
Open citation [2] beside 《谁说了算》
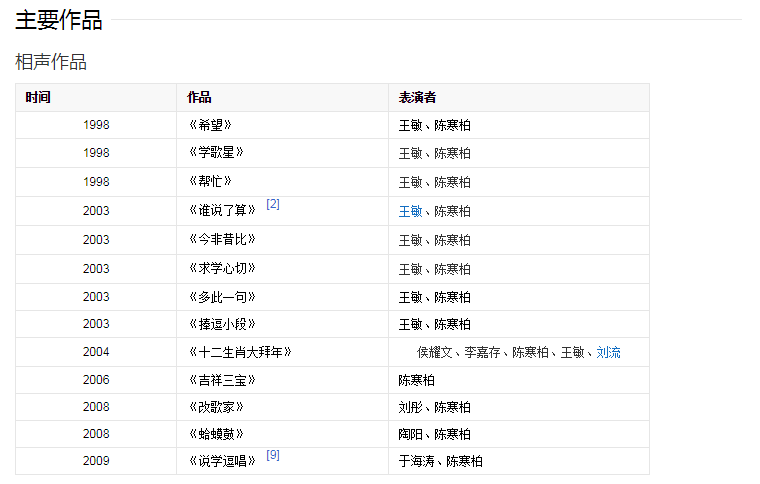click(273, 204)
